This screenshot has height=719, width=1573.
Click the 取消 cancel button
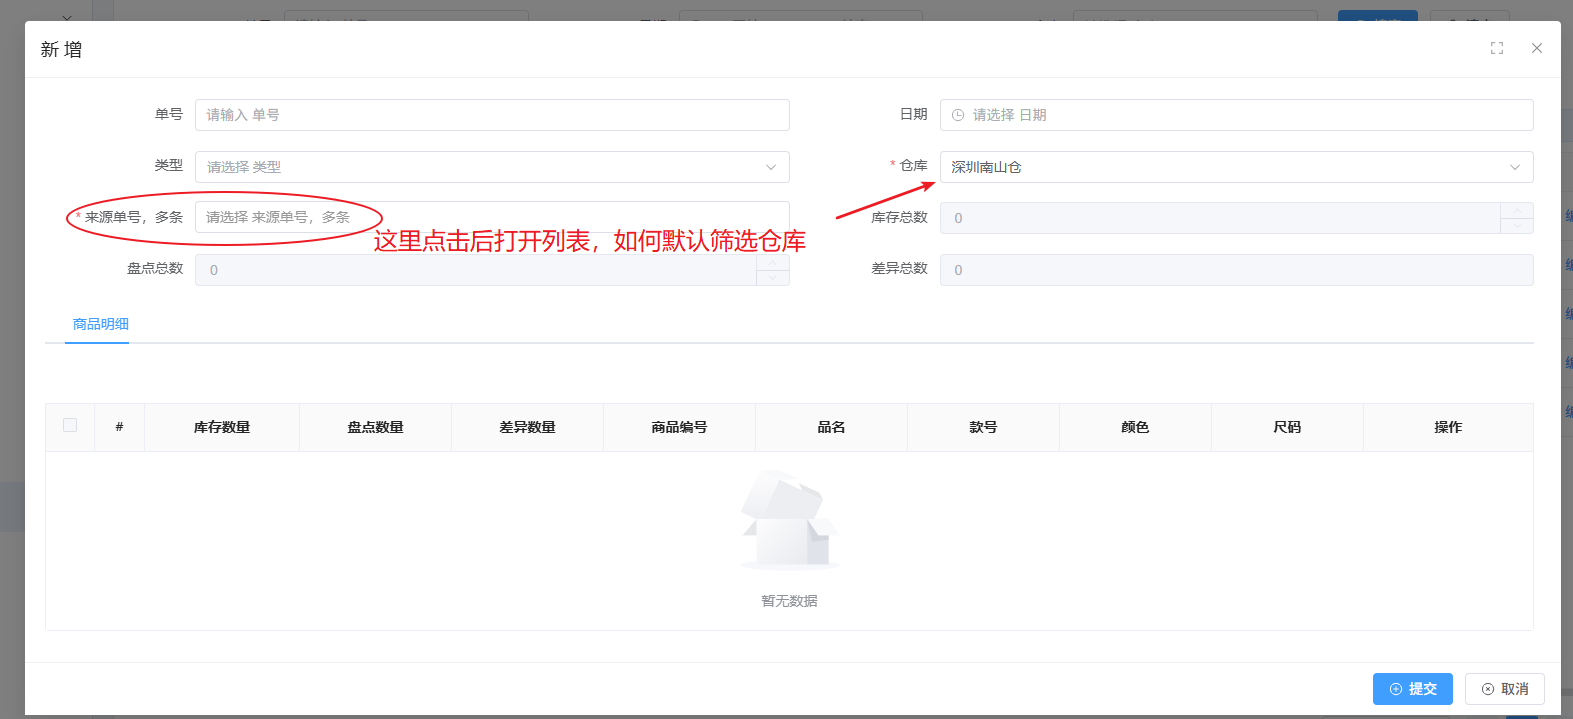1504,689
